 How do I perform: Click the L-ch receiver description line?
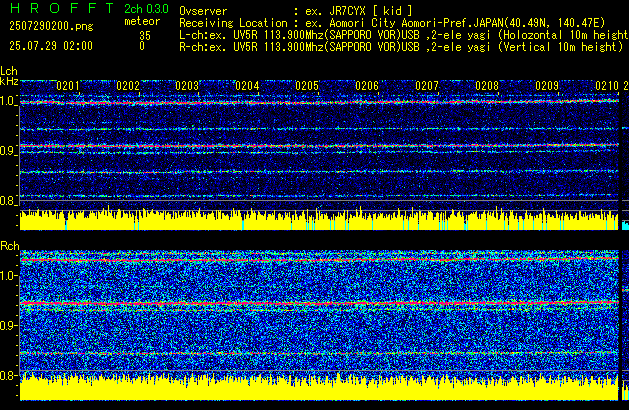click(x=404, y=35)
